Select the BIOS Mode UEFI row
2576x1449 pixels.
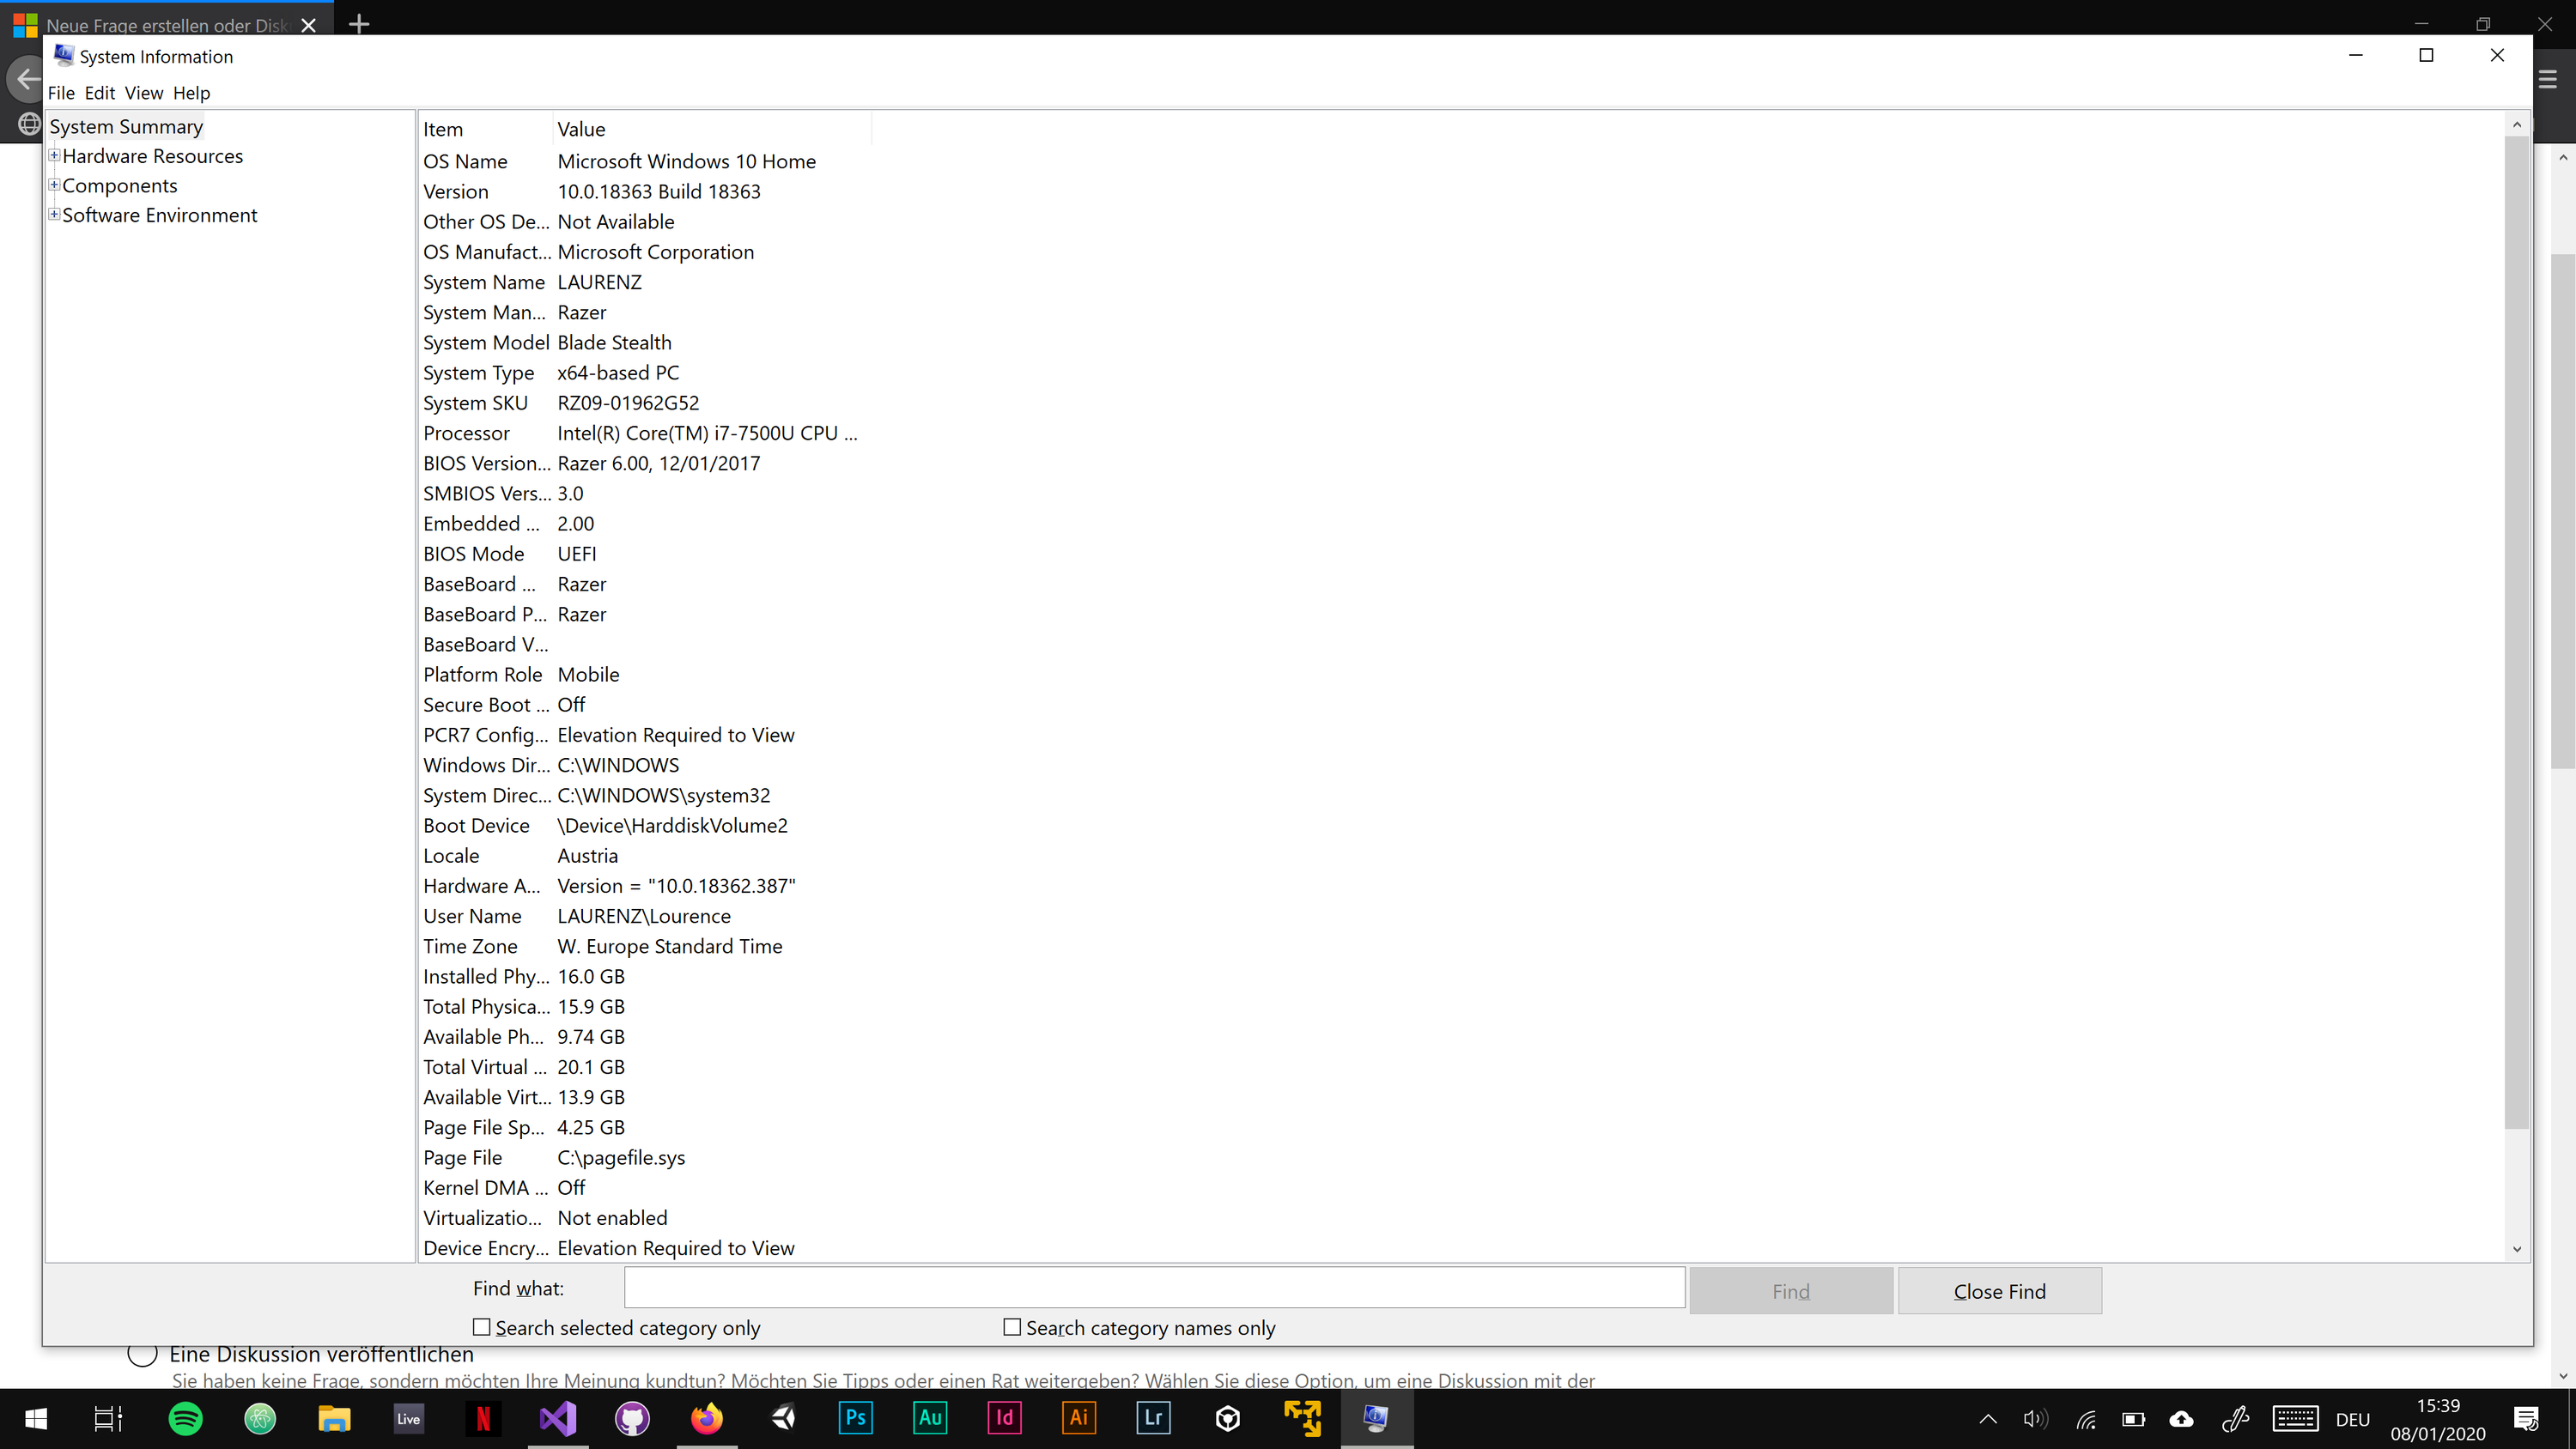pos(645,554)
